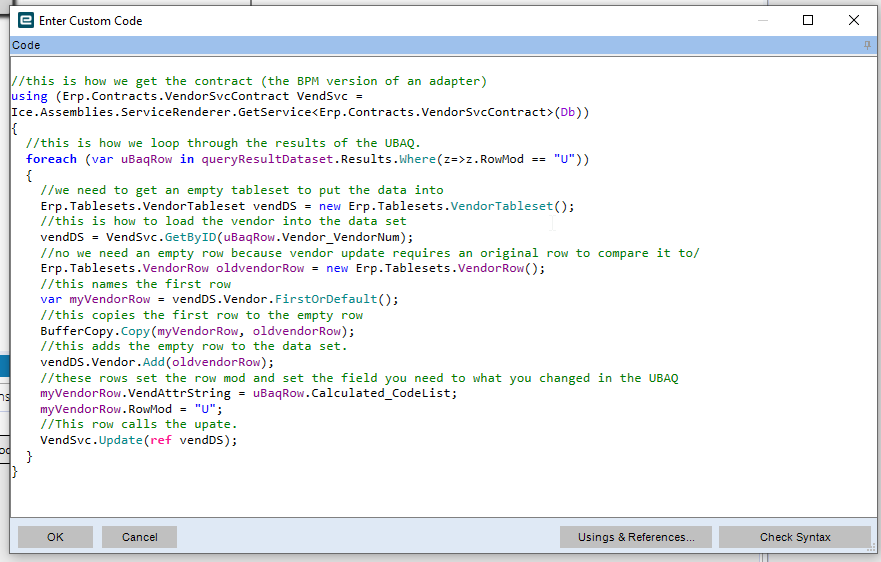Run Check Syntax on the code
The height and width of the screenshot is (562, 881).
[794, 537]
